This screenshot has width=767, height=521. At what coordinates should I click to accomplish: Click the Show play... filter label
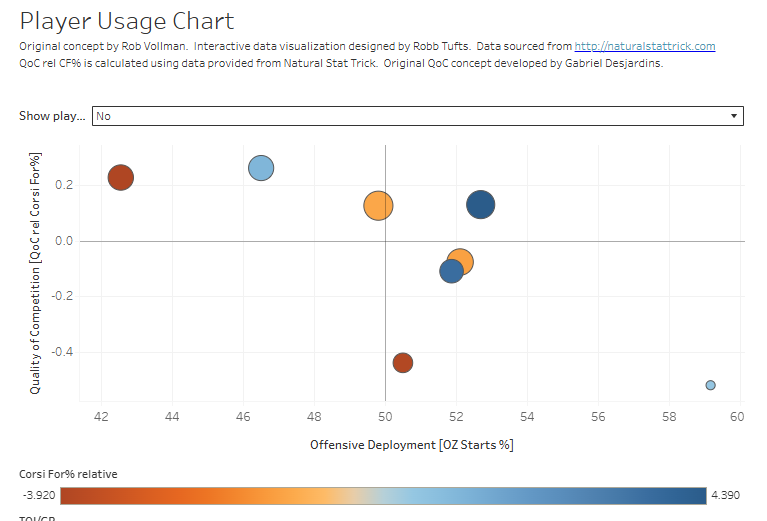click(52, 116)
